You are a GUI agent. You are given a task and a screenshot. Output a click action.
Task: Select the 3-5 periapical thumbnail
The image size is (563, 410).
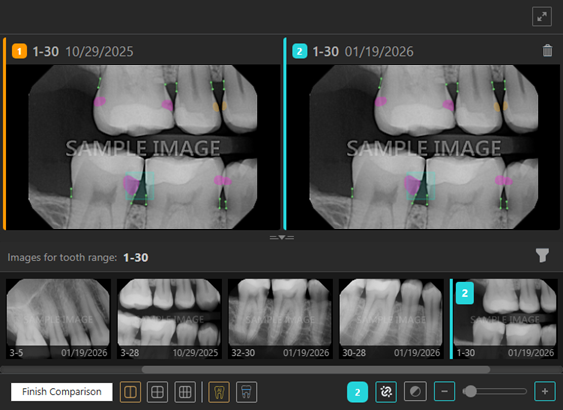tap(58, 319)
